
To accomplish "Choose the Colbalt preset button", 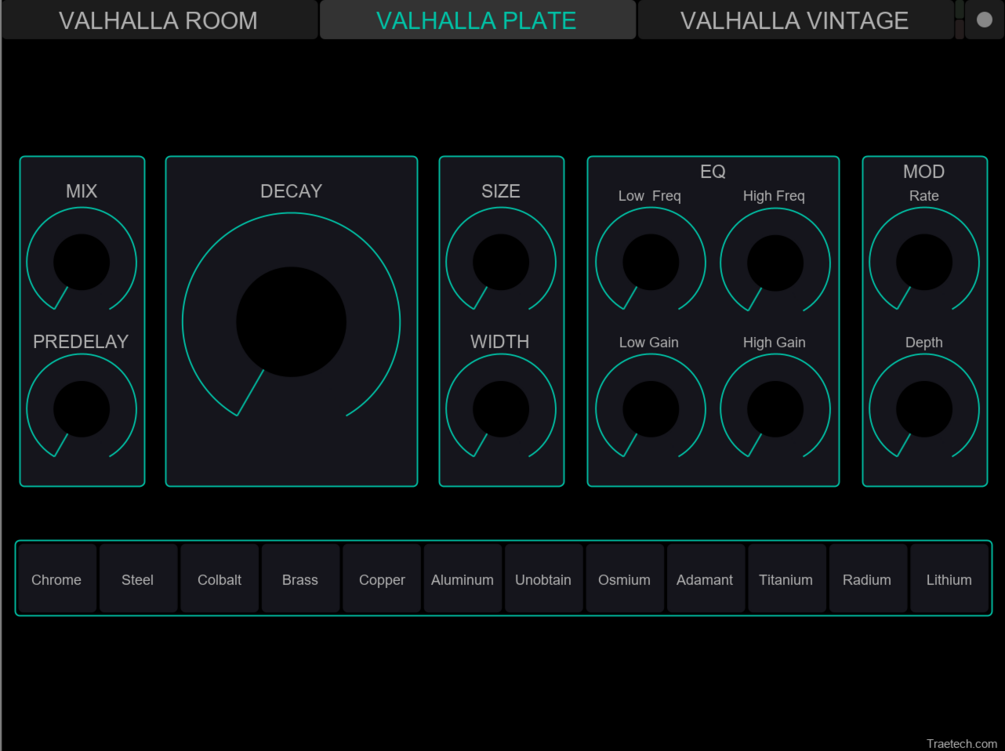I will (x=219, y=579).
